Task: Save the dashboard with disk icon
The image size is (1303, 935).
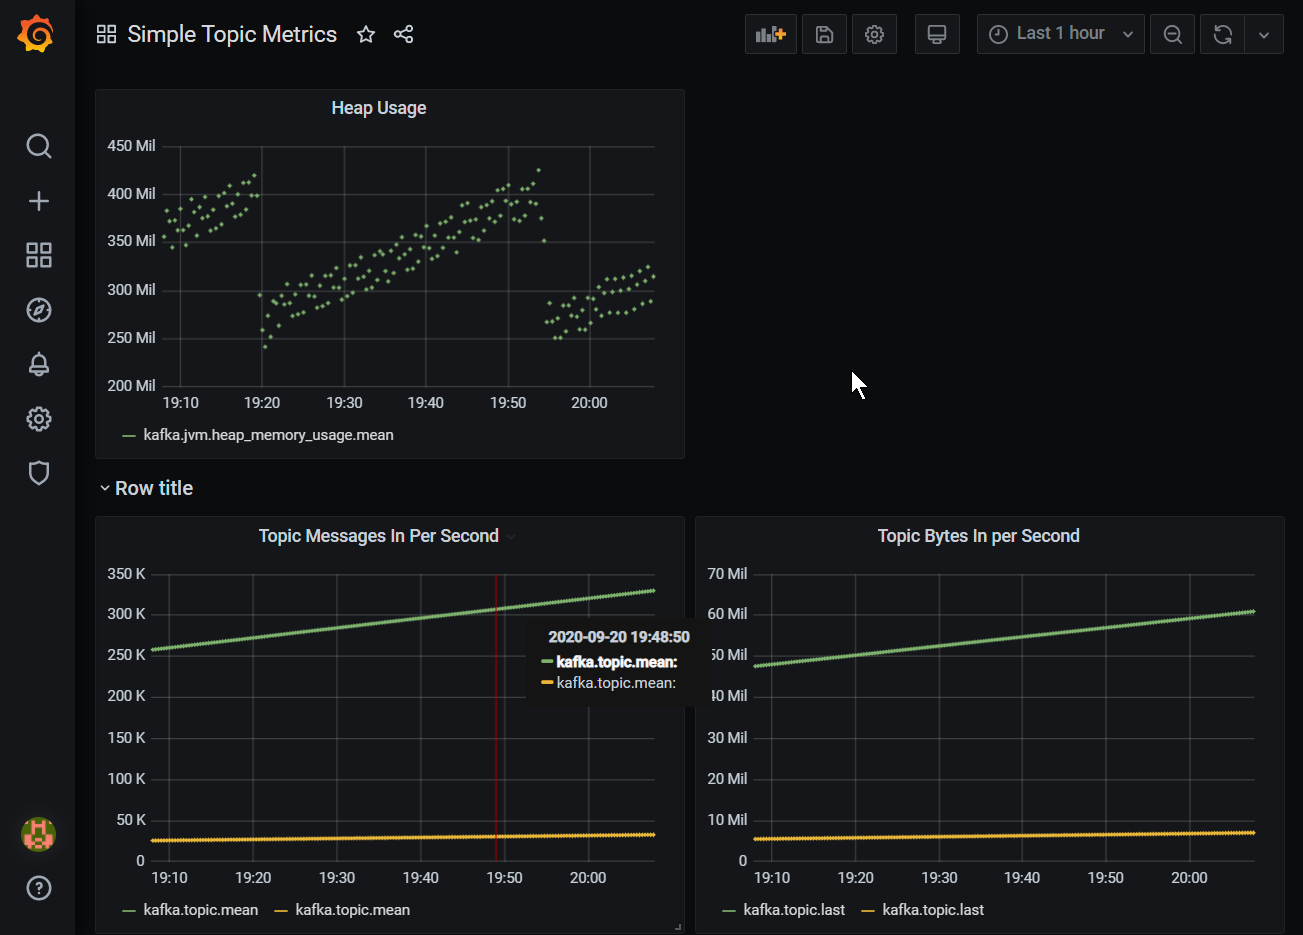Action: (x=824, y=34)
